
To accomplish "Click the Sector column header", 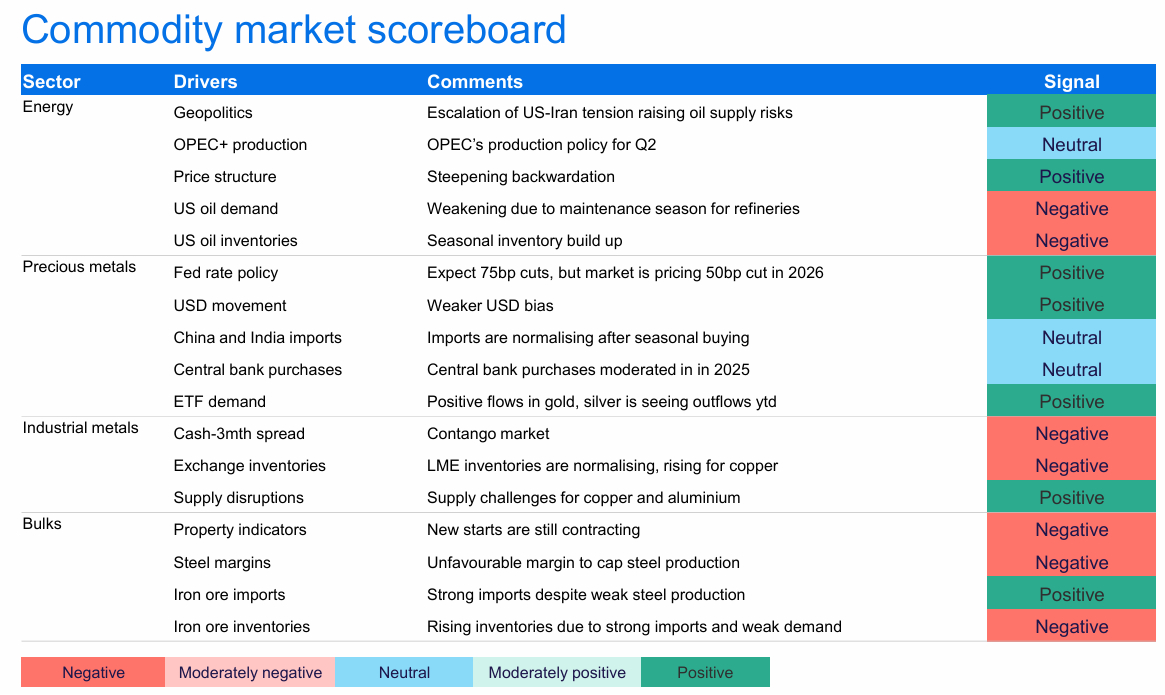I will (52, 82).
